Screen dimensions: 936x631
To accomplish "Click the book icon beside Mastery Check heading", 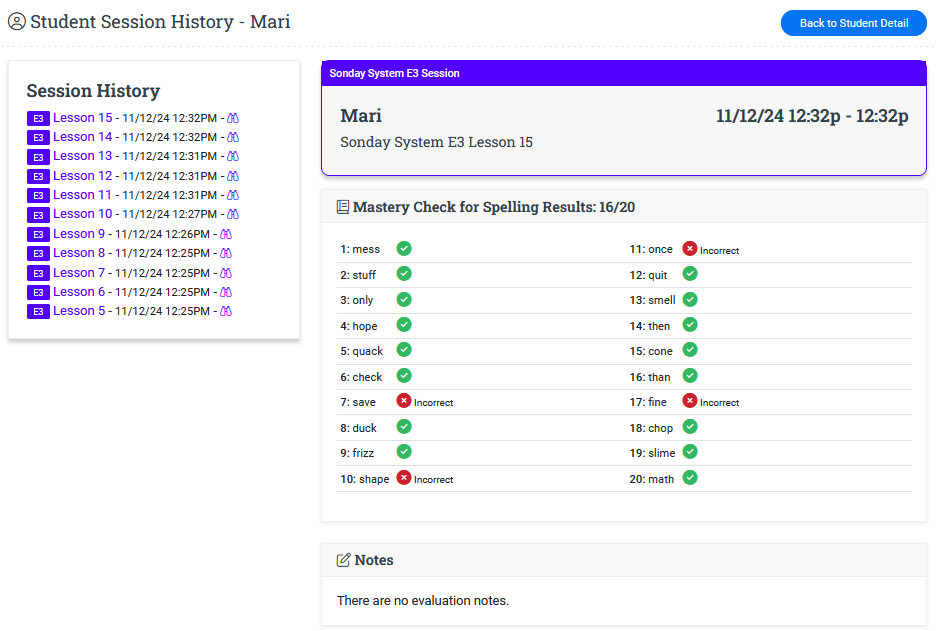I will click(343, 207).
